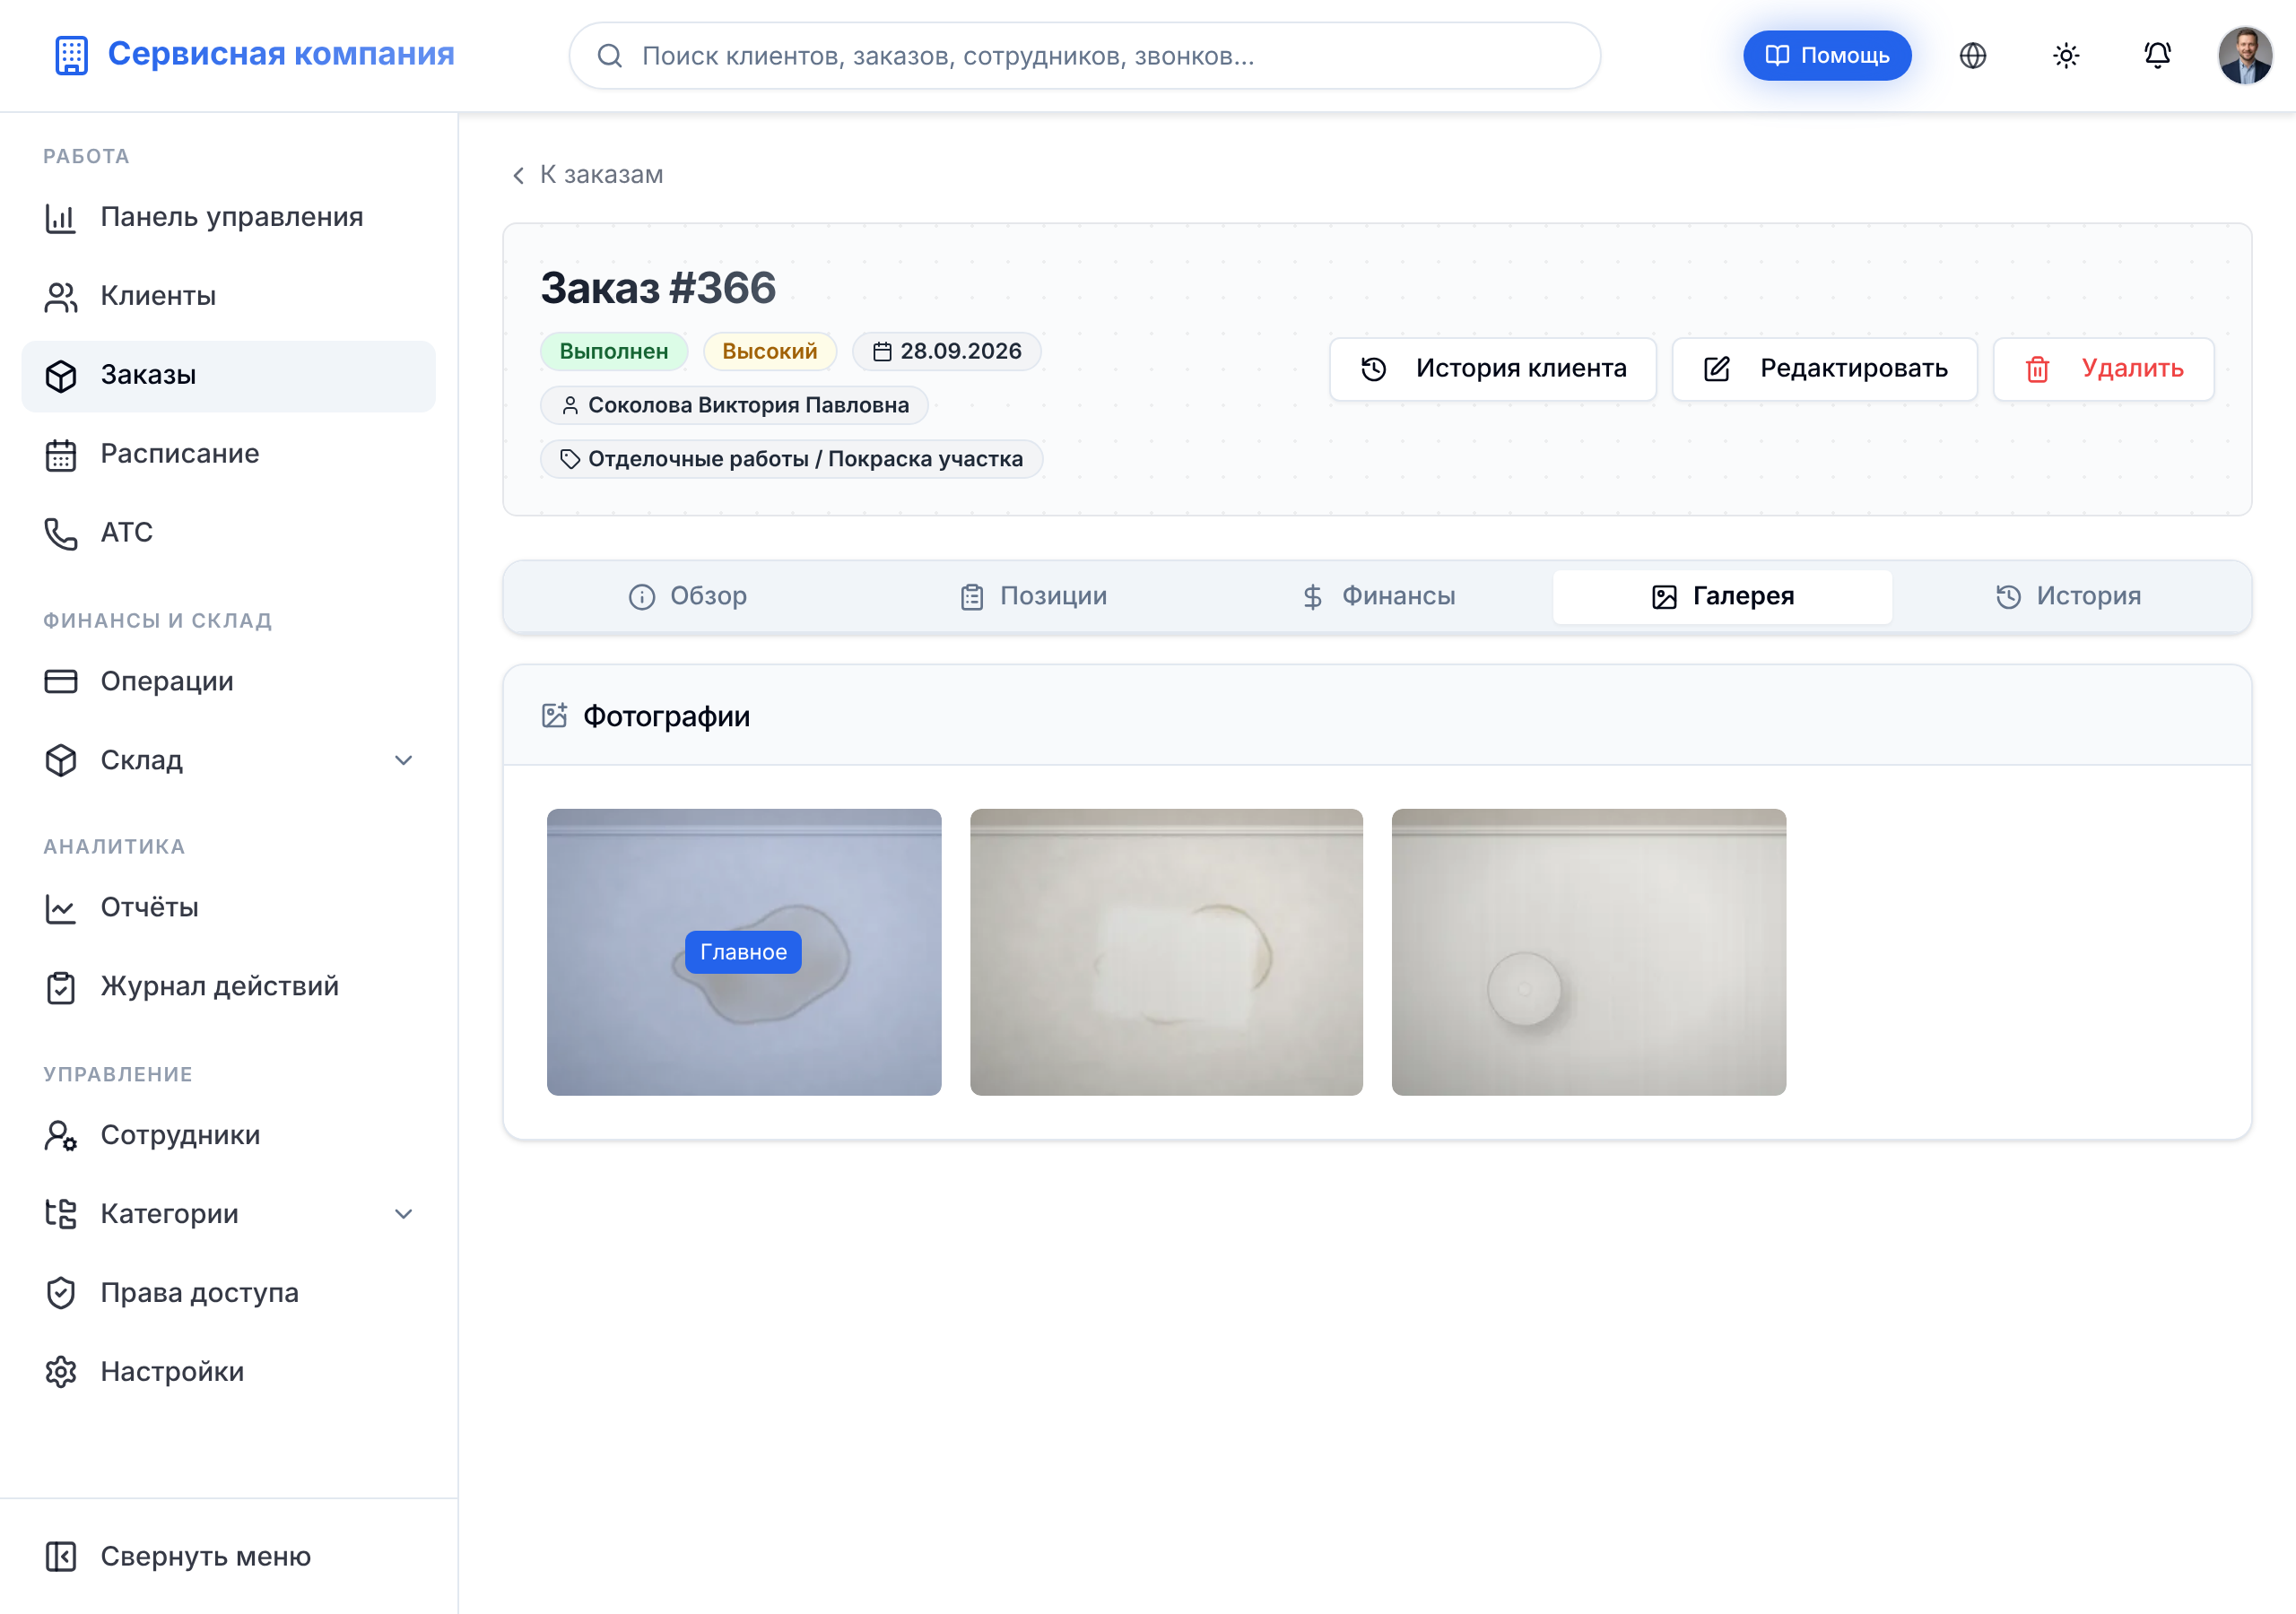Image resolution: width=2296 pixels, height=1614 pixels.
Task: Click the Удалить trash icon
Action: pos(2037,369)
